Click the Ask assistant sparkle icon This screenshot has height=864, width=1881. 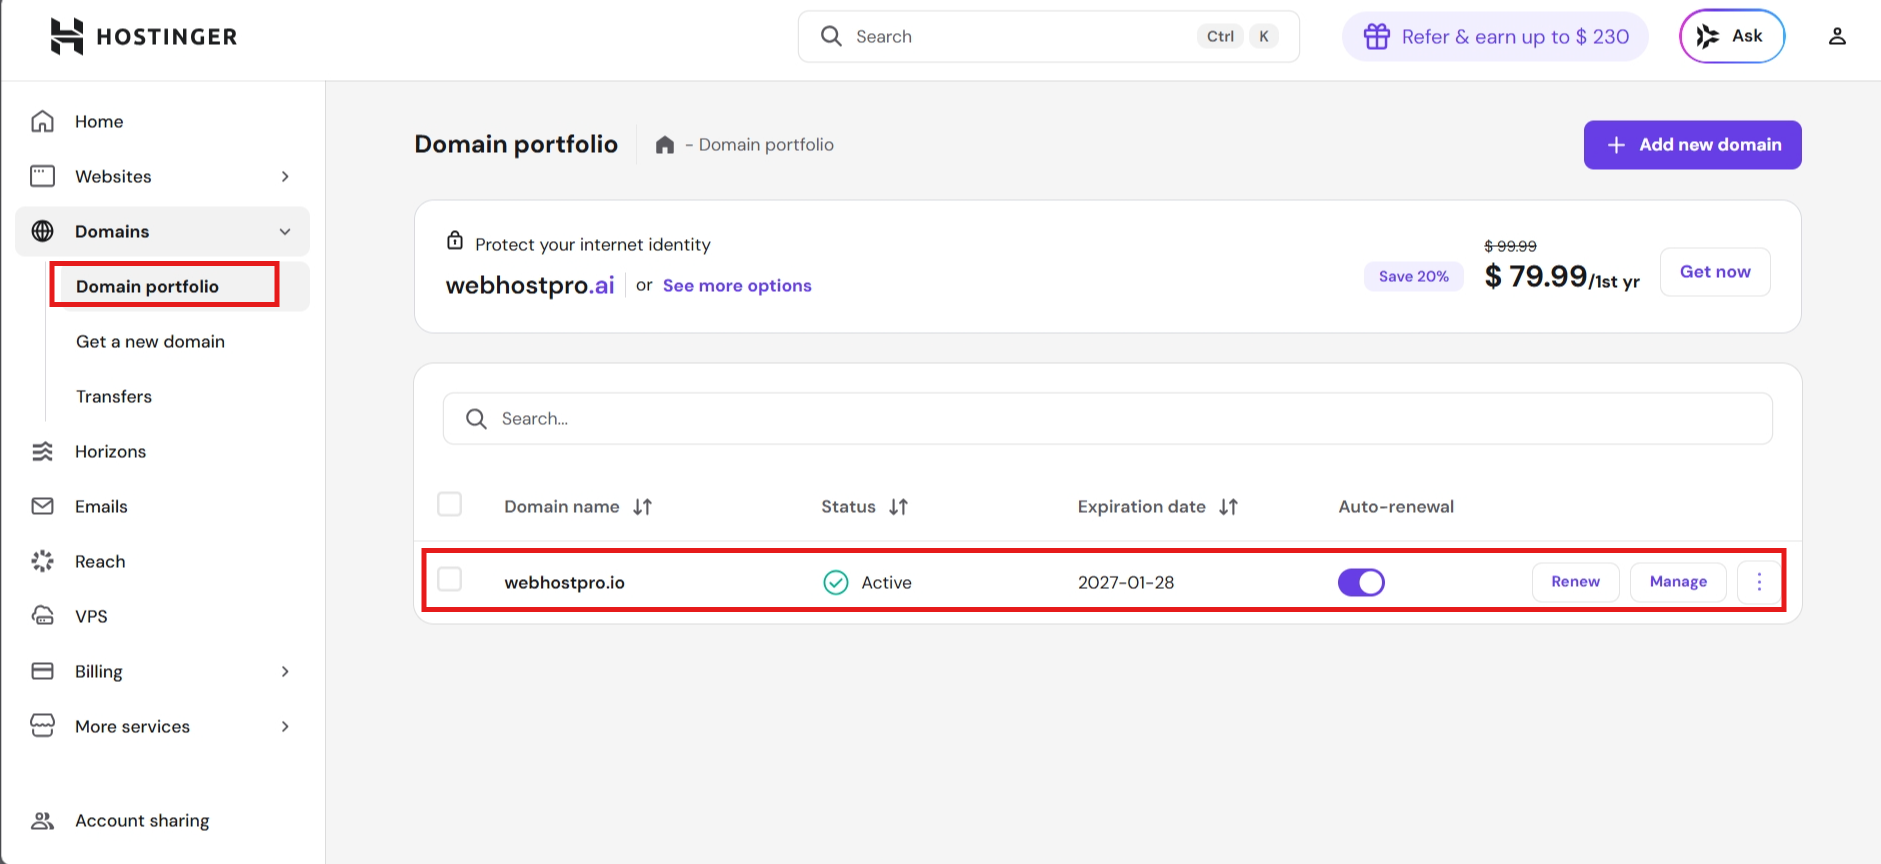pyautogui.click(x=1708, y=36)
